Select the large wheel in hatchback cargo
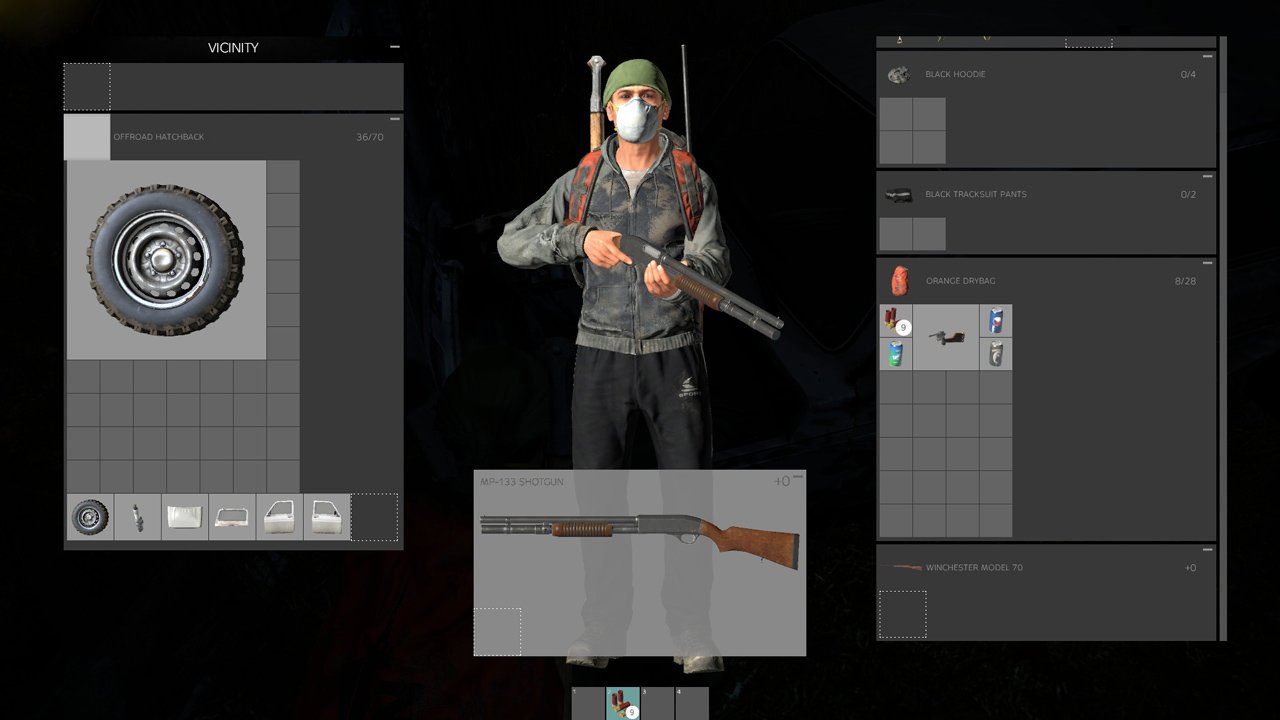The width and height of the screenshot is (1280, 720). [166, 260]
